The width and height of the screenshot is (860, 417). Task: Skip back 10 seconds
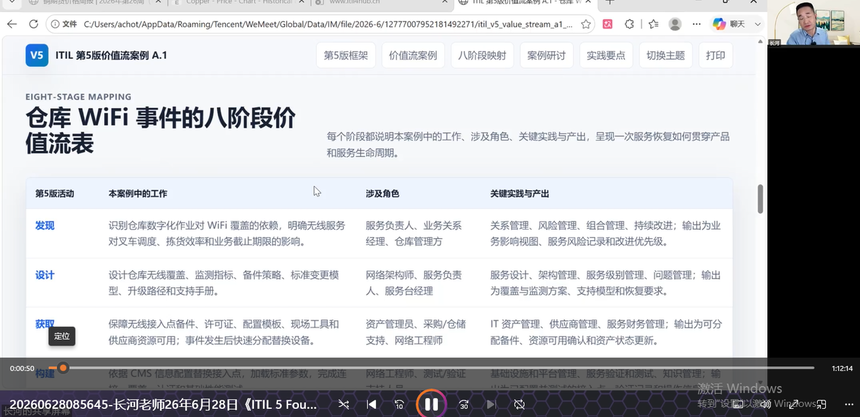(400, 404)
